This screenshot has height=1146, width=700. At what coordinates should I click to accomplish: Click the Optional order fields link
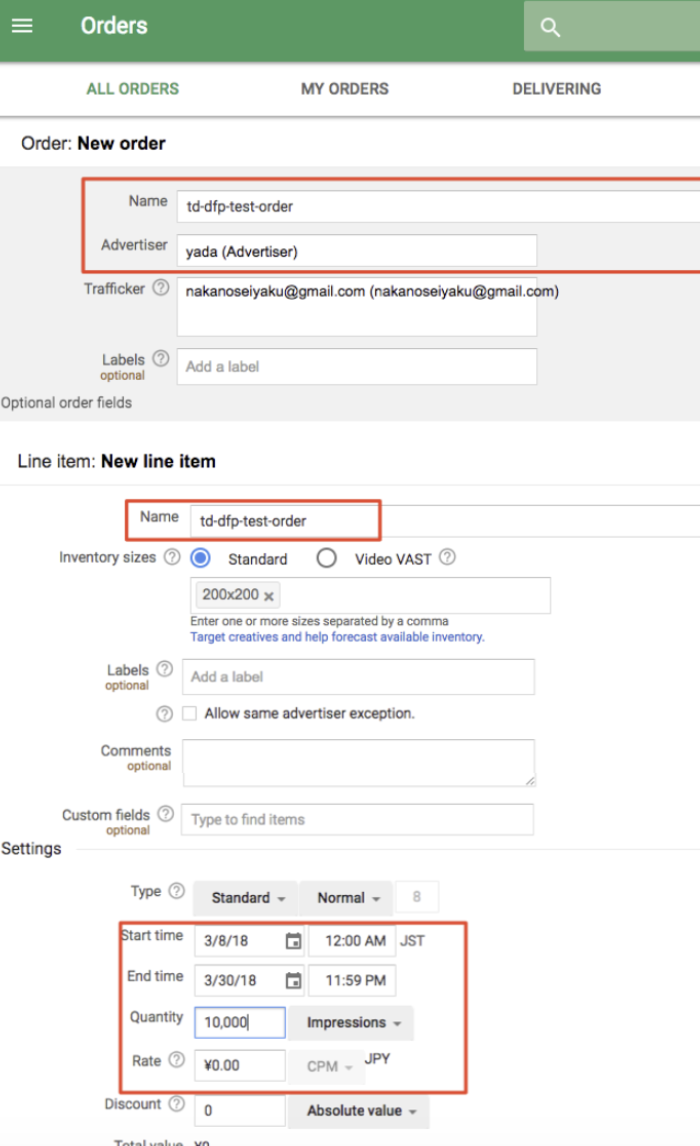point(66,403)
